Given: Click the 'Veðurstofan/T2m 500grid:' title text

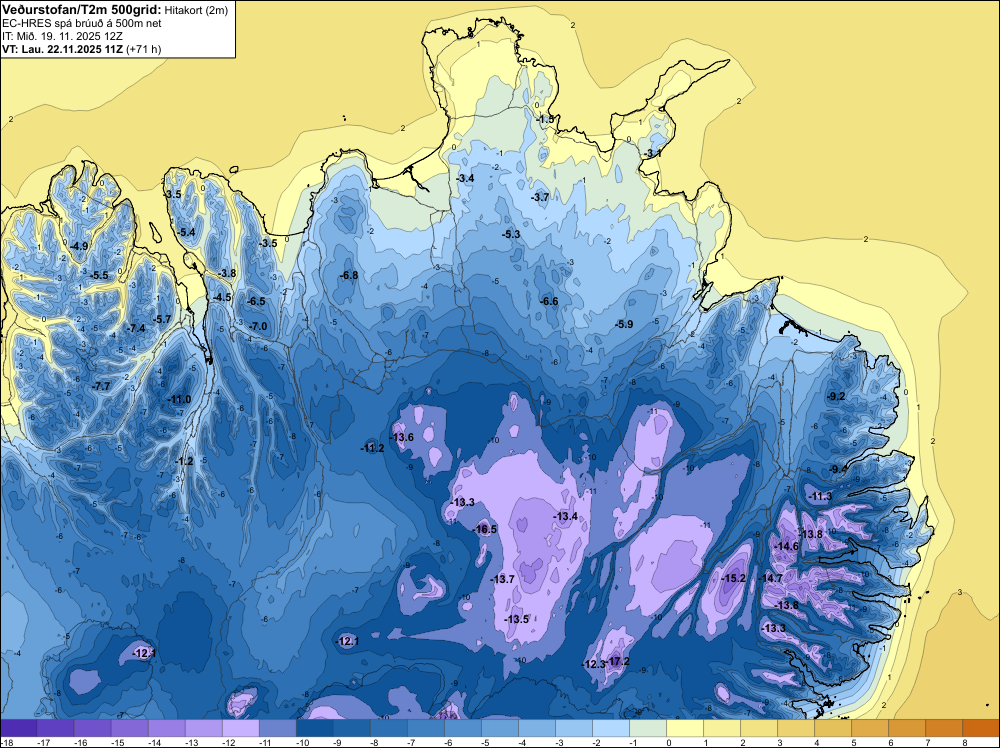Looking at the screenshot, I should (82, 10).
